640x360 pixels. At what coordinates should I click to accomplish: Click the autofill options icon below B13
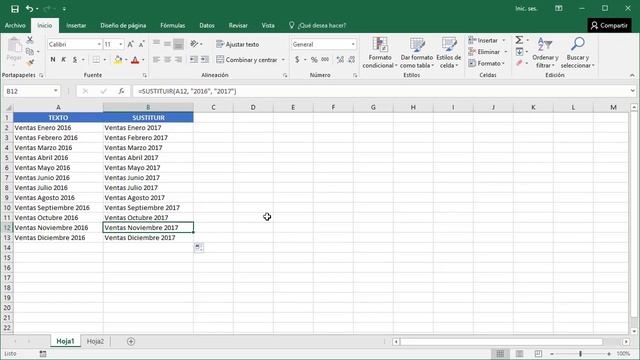(199, 247)
